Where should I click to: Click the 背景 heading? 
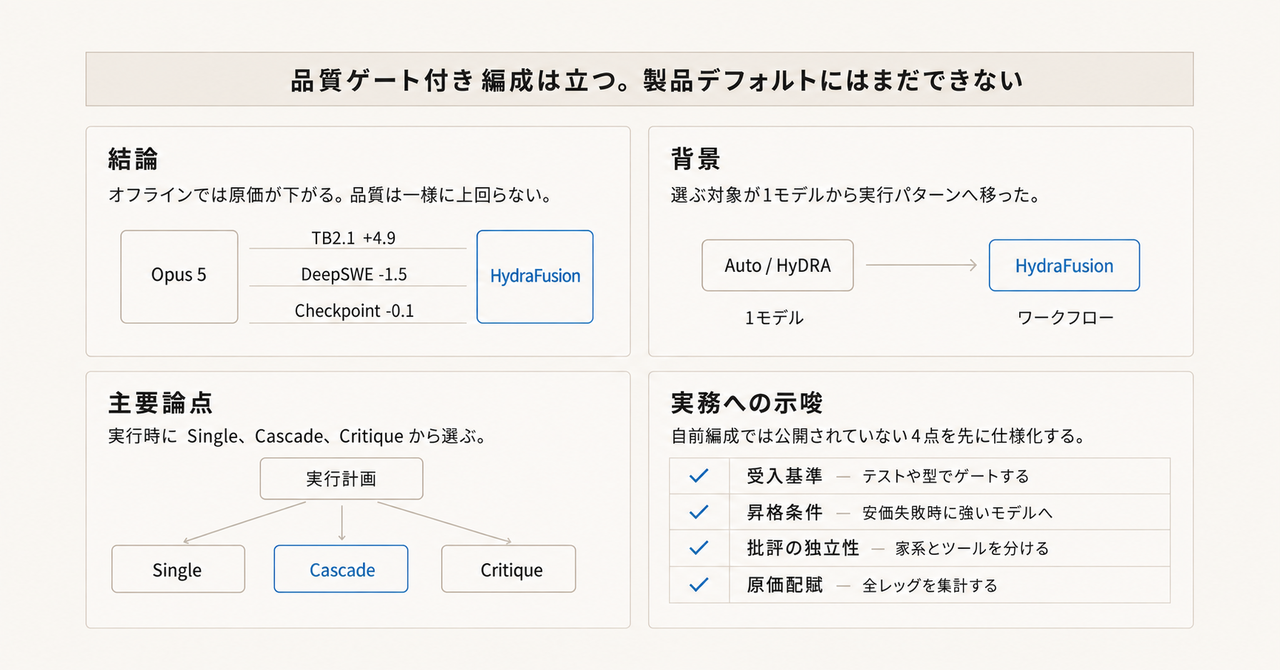696,159
